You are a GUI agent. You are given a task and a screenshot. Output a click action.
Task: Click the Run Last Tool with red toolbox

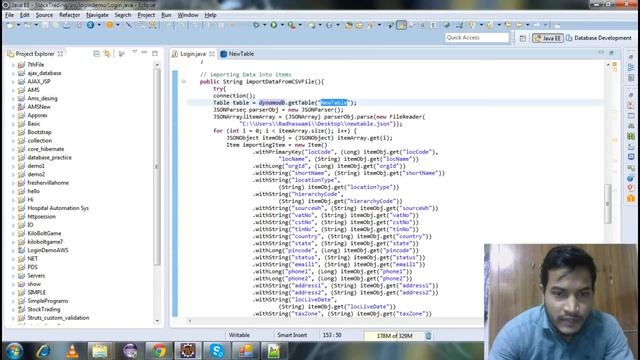(x=291, y=25)
